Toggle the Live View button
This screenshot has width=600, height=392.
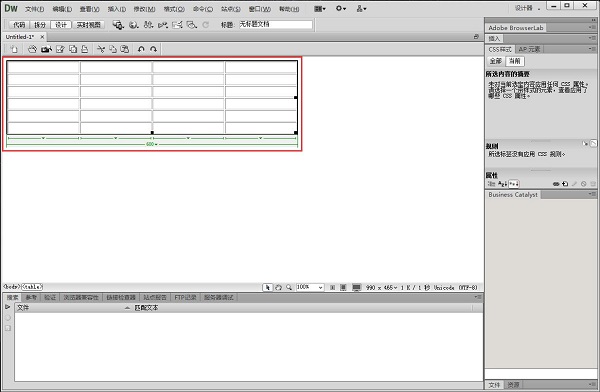click(88, 25)
